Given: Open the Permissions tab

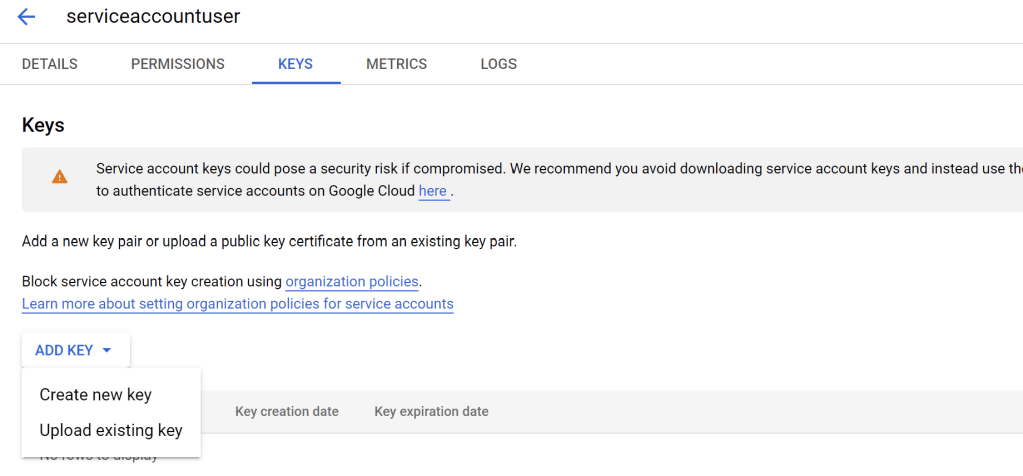Looking at the screenshot, I should (178, 64).
